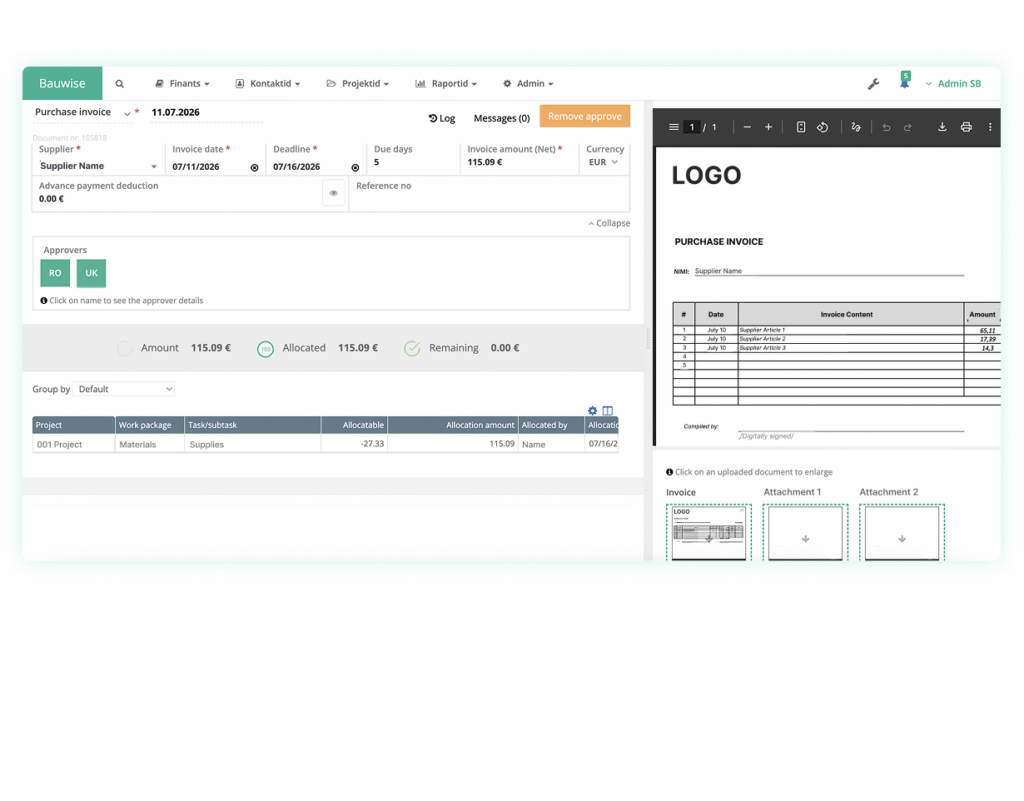Open the wrench settings icon in header
This screenshot has height=801, width=1024.
(x=872, y=83)
